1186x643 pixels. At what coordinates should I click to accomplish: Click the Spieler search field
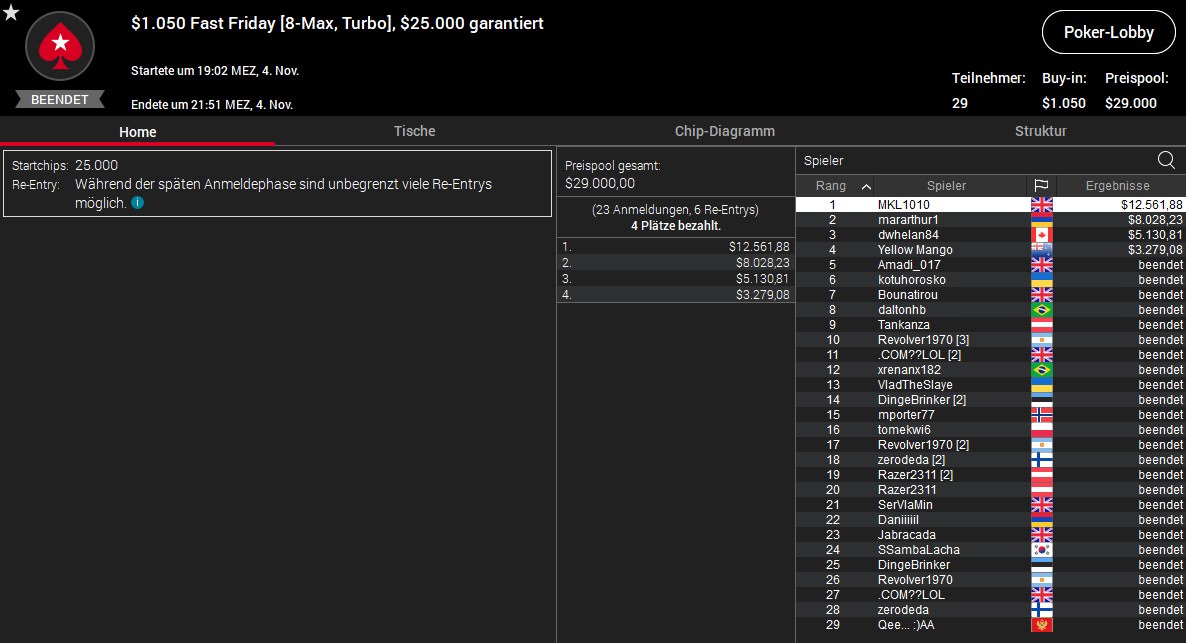click(x=976, y=160)
